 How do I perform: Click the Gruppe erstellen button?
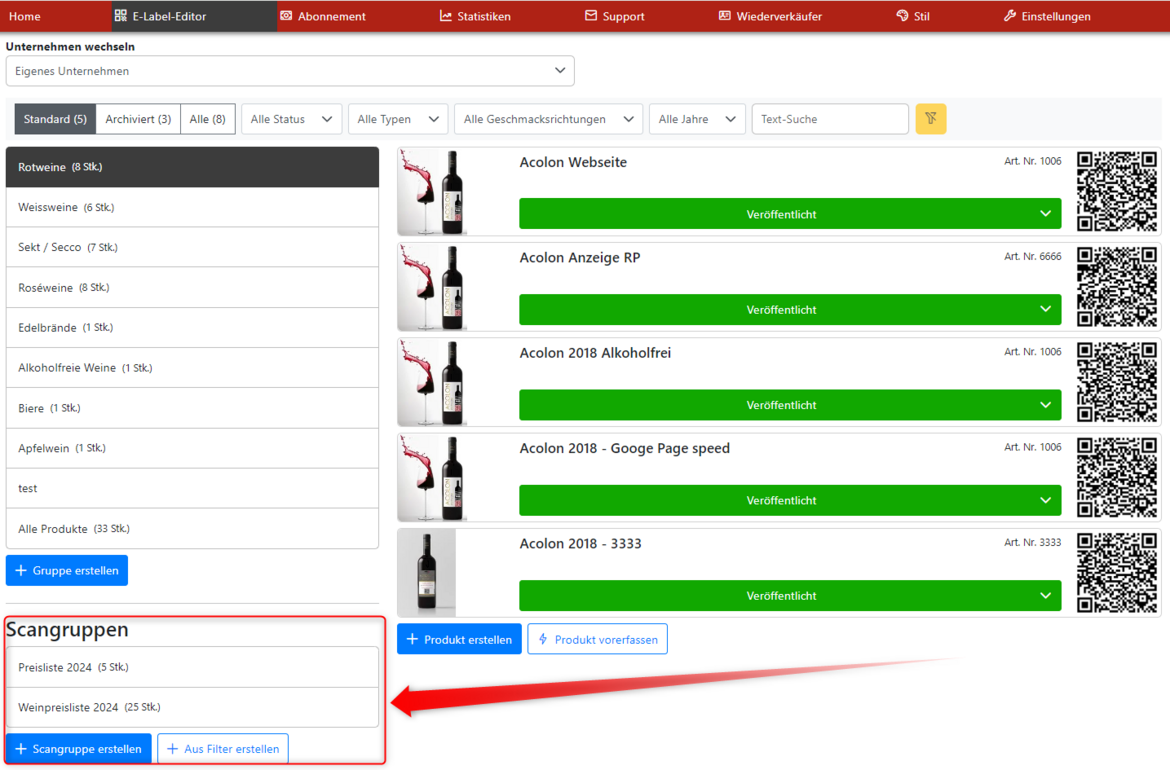coord(67,571)
